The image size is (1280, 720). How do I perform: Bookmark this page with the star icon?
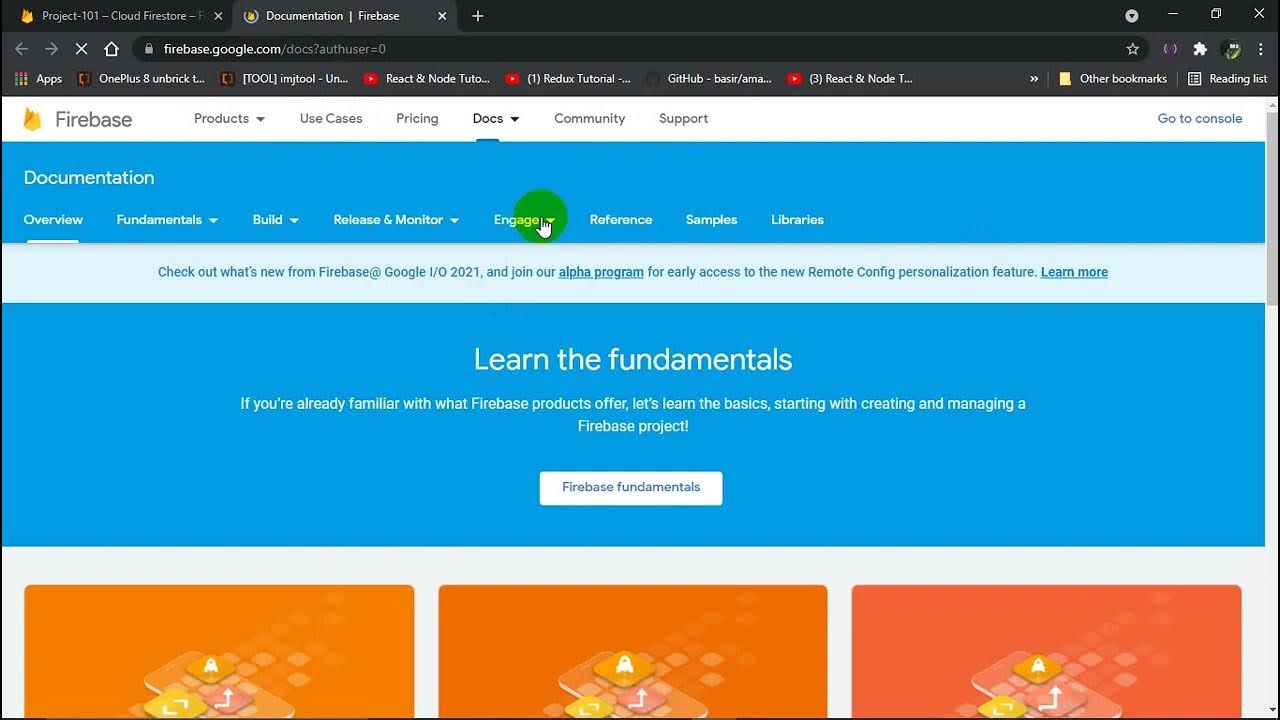(1133, 49)
